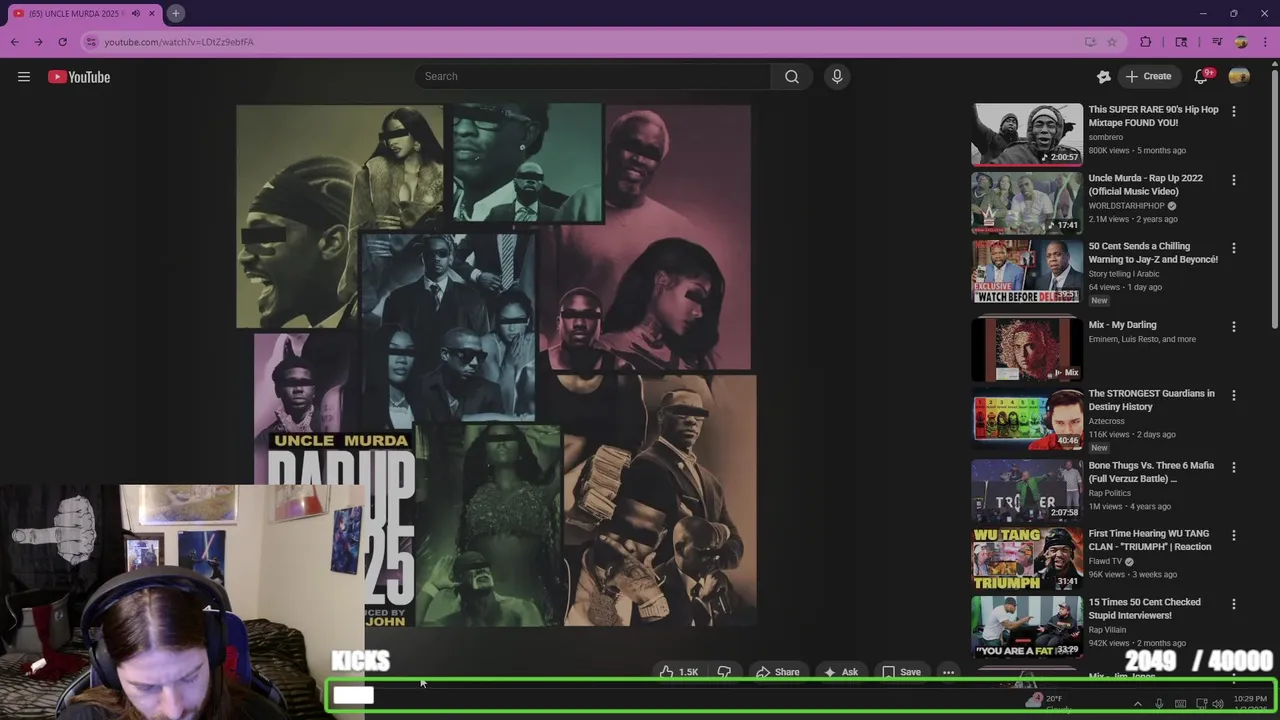Open options for 50 Cent Chilling Warning video
Image resolution: width=1280 pixels, height=720 pixels.
[x=1234, y=248]
